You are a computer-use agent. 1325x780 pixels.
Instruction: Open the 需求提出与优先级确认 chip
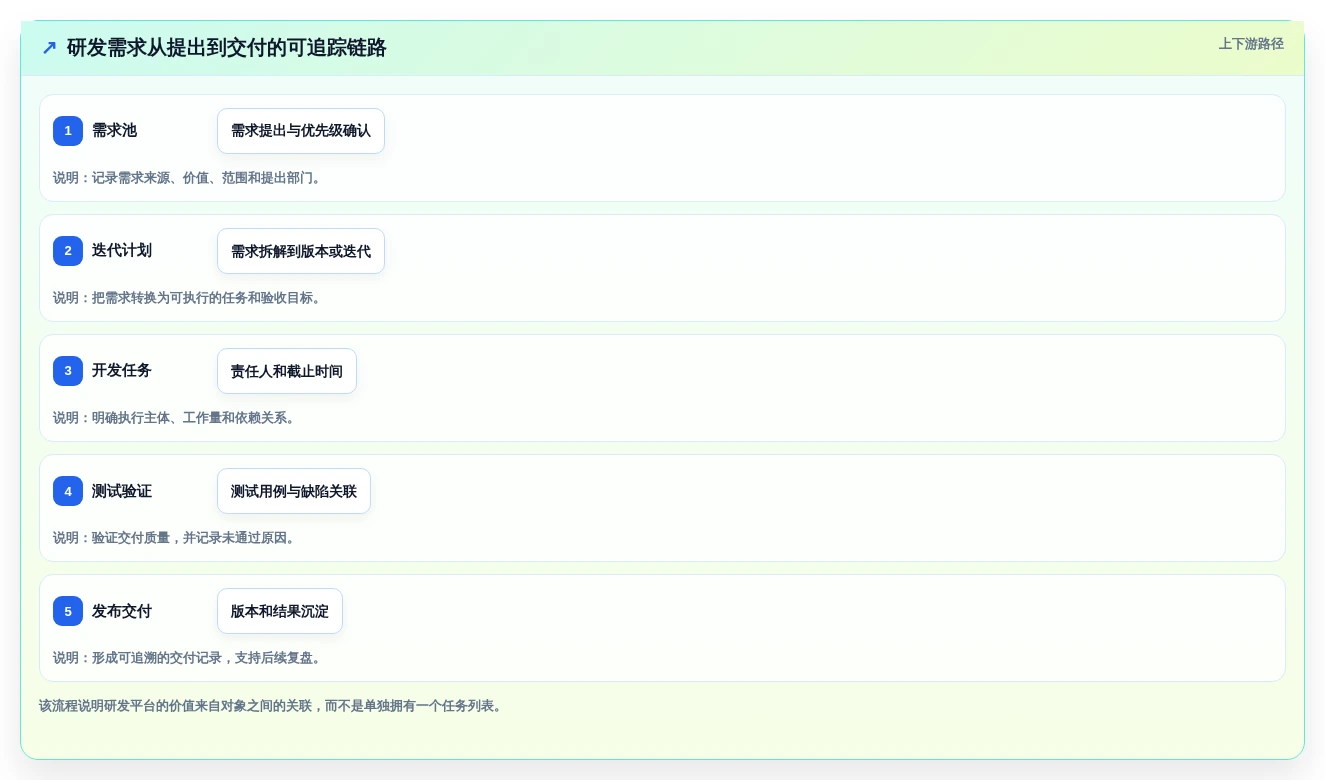tap(301, 131)
